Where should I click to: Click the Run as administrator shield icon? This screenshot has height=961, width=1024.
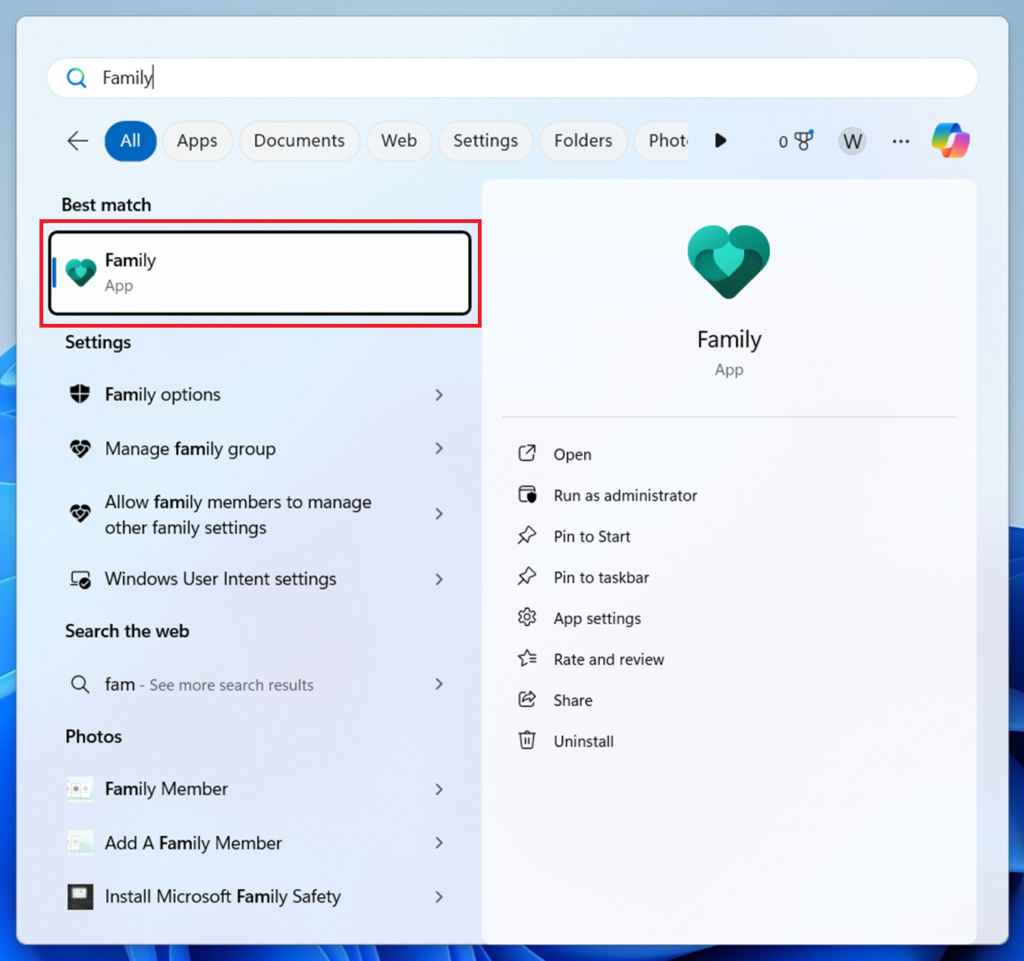click(527, 495)
